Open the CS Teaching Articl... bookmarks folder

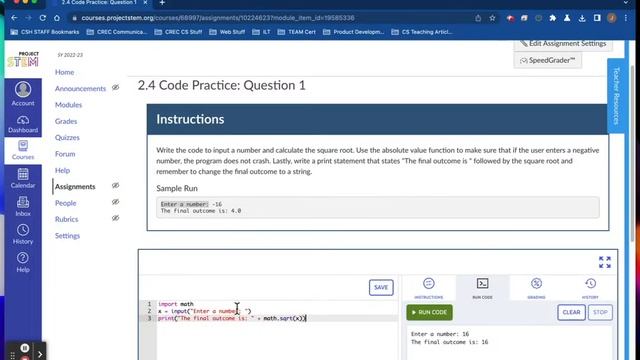[422, 32]
